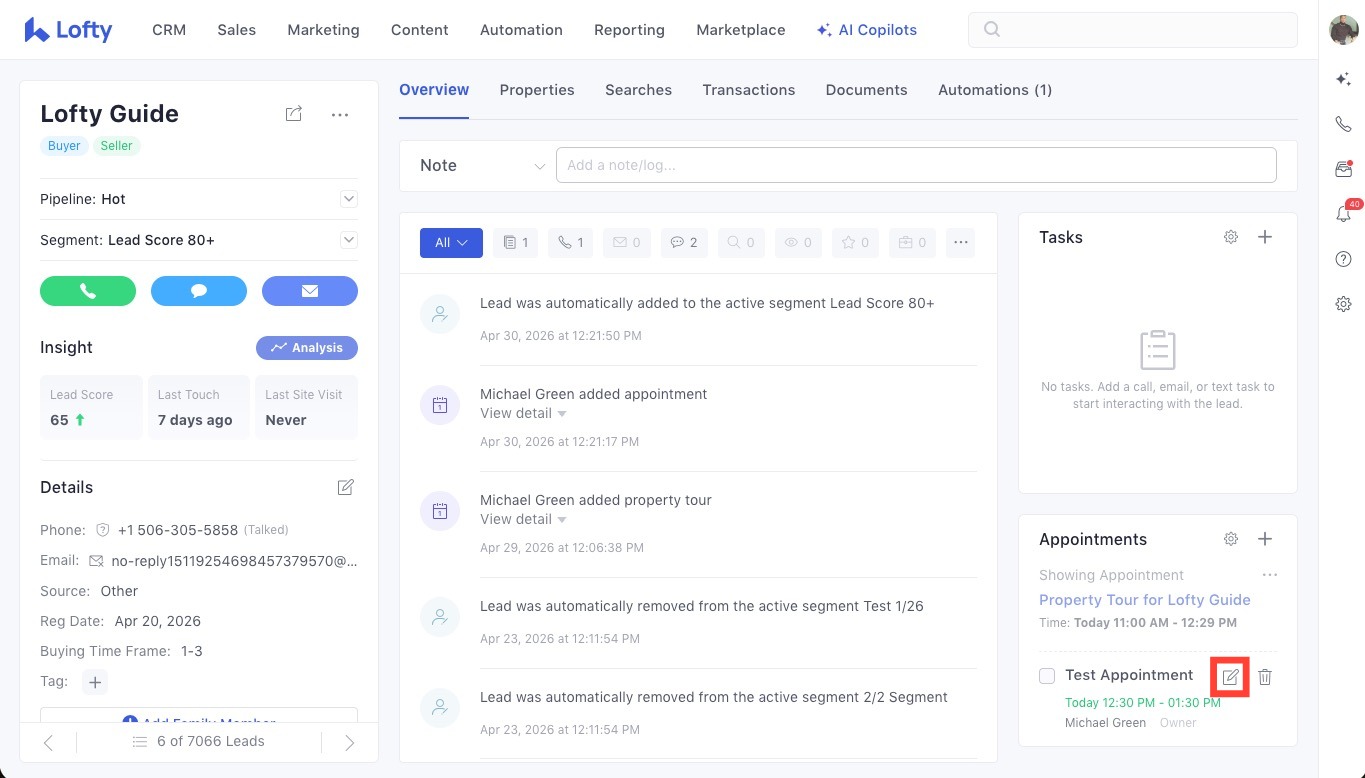Mark Test Appointment checkbox complete
Viewport: 1365px width, 778px height.
[x=1047, y=676]
